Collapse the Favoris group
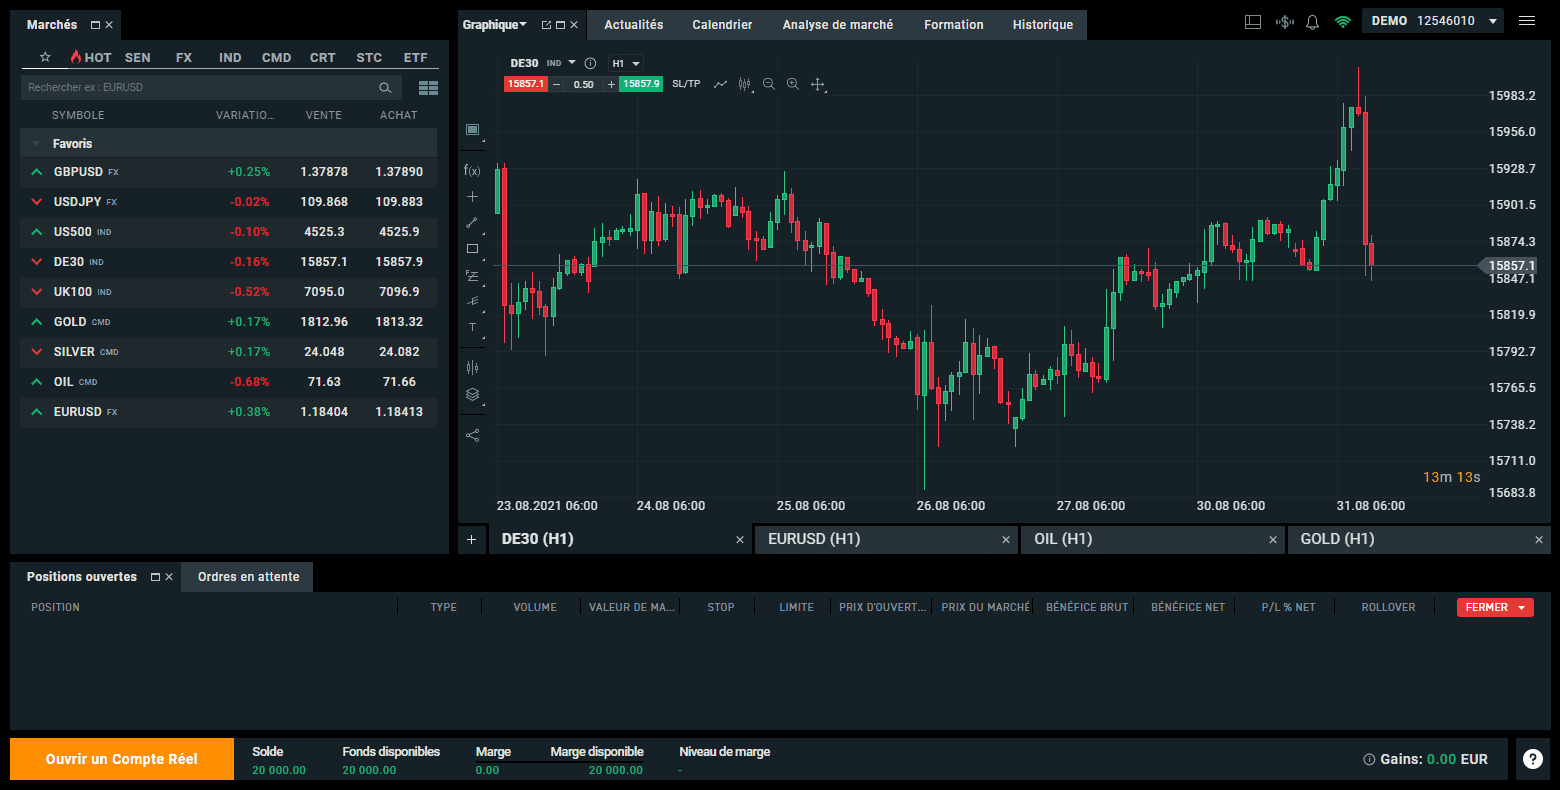The width and height of the screenshot is (1560, 790). pos(36,143)
